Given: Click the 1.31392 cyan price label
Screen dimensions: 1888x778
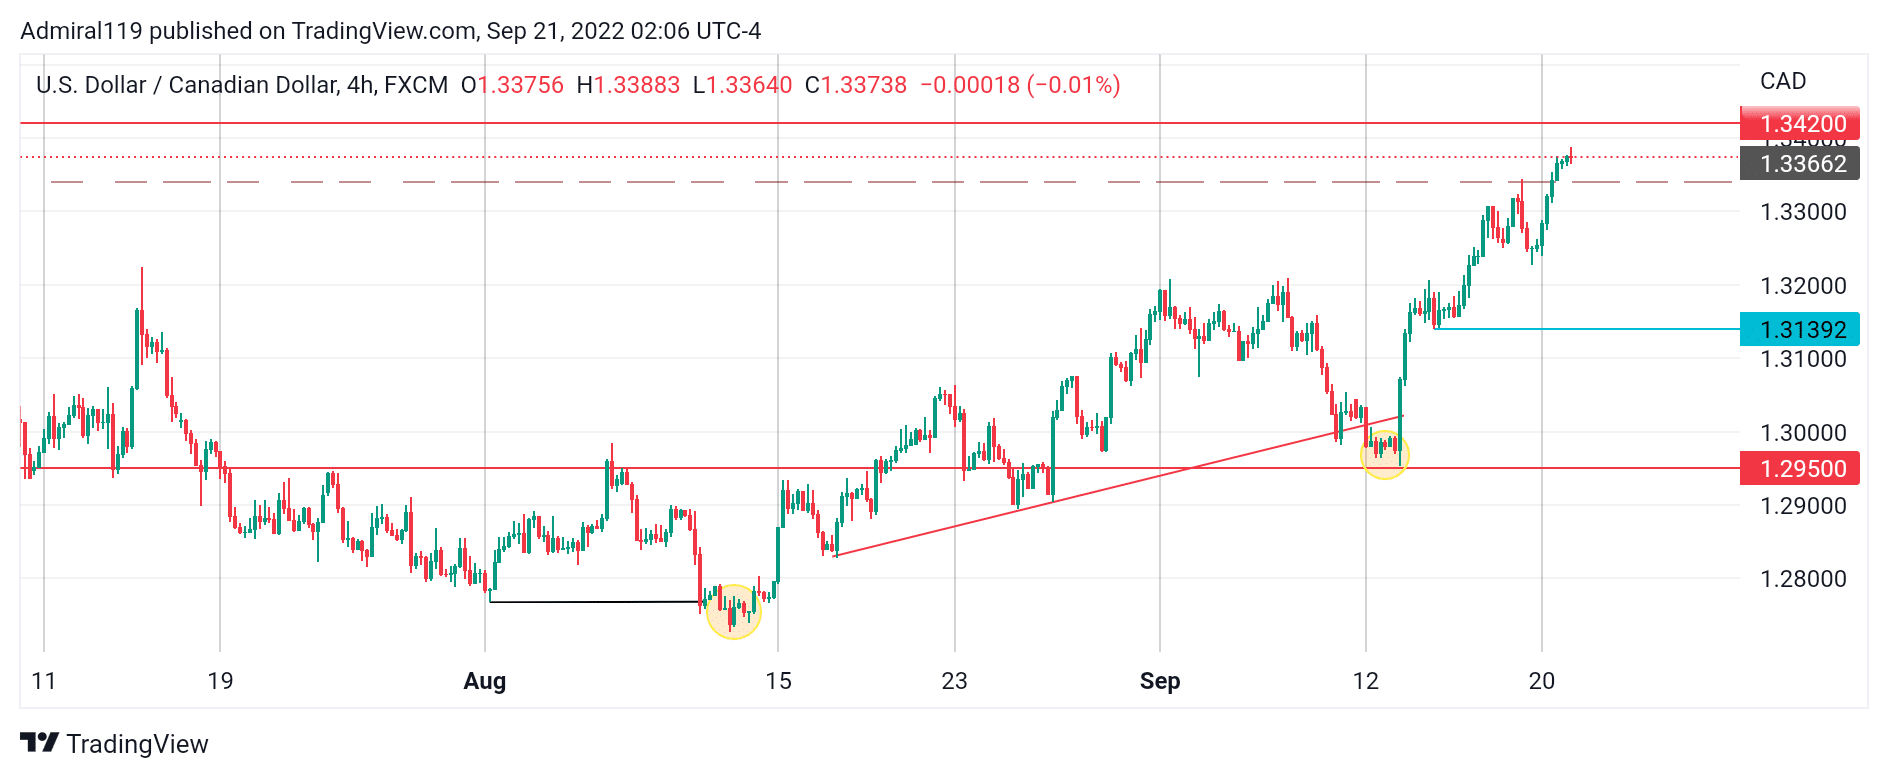Looking at the screenshot, I should coord(1800,329).
